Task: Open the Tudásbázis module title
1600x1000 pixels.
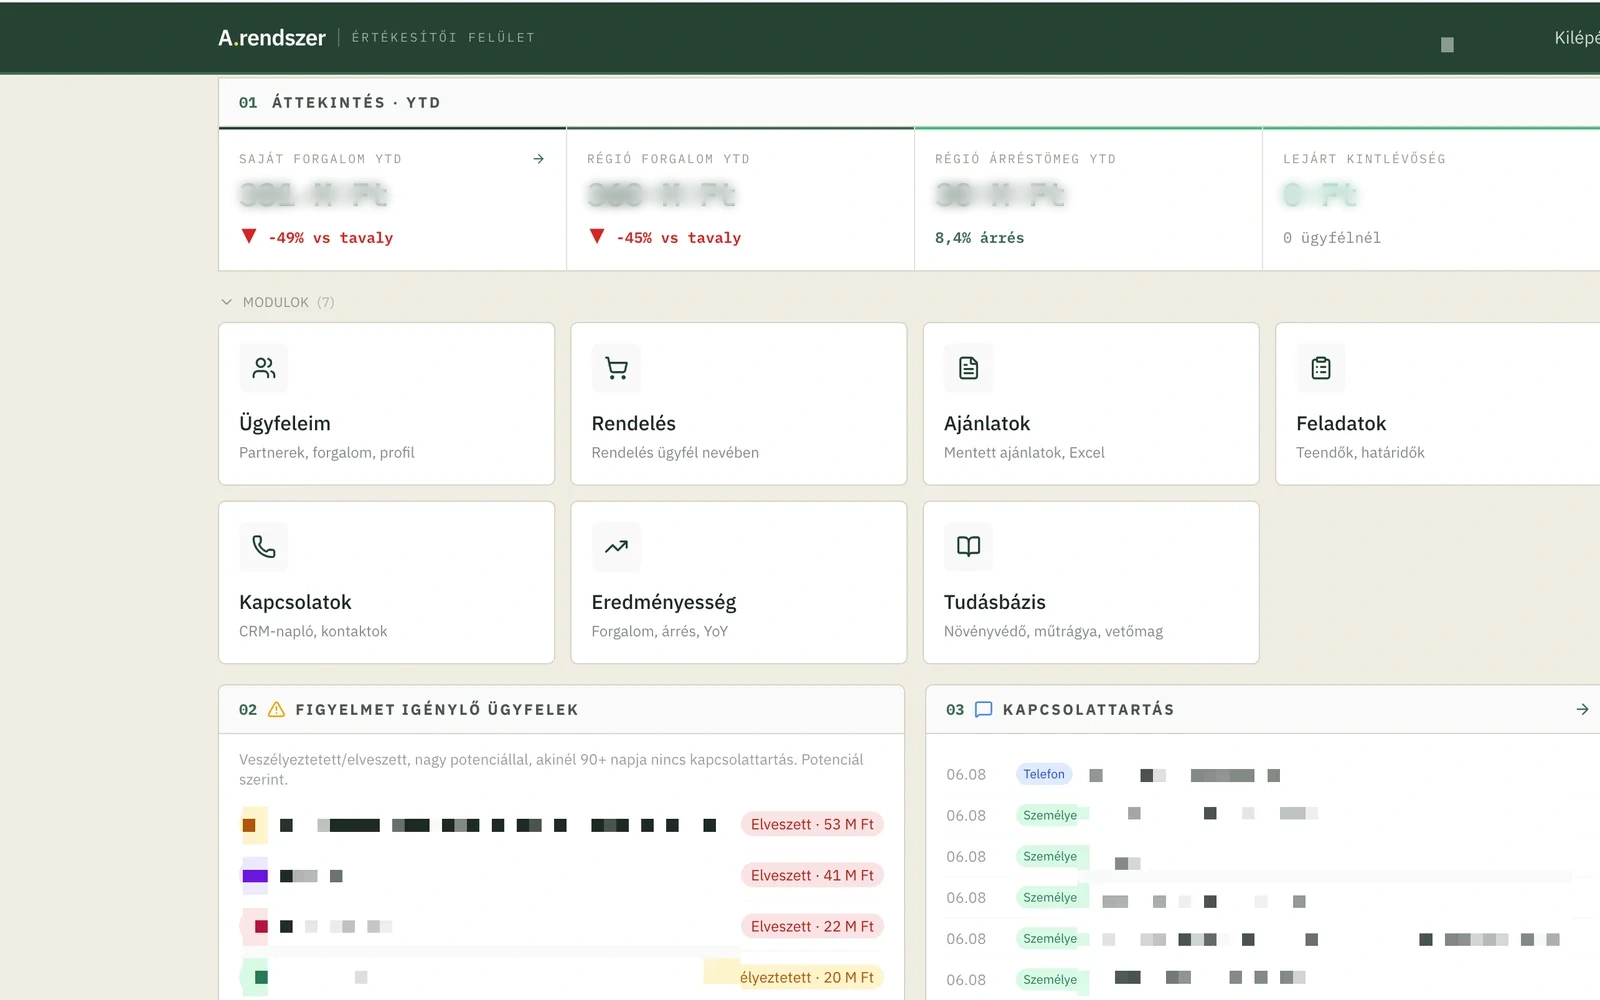Action: [x=995, y=602]
